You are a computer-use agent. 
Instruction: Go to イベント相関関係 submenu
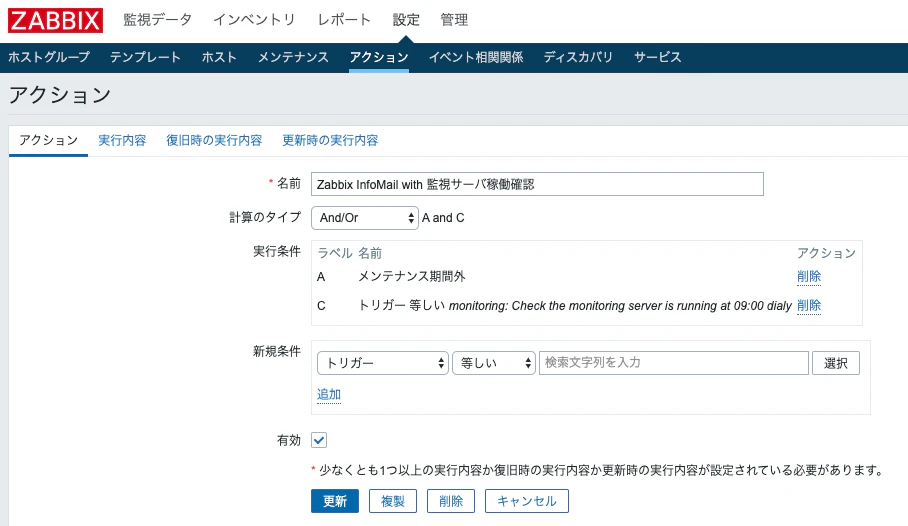coord(475,57)
